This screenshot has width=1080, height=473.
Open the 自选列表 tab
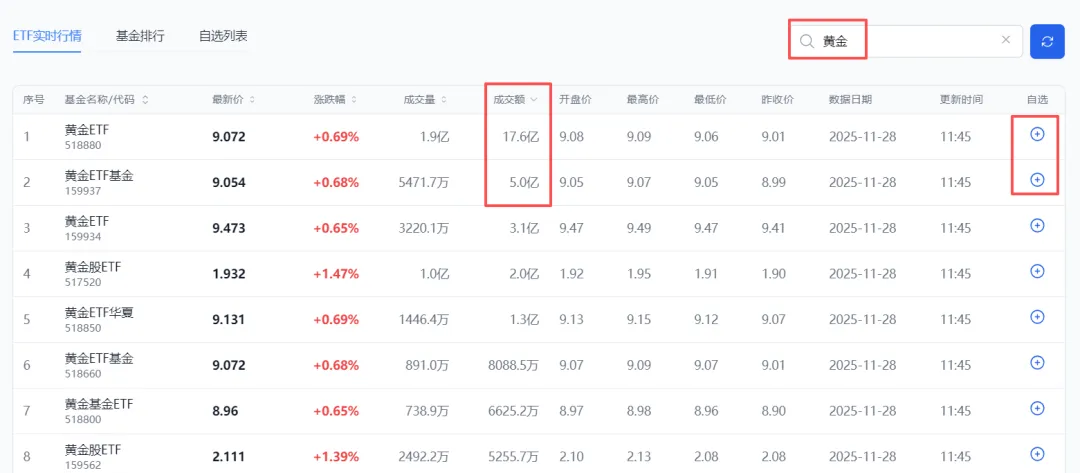tap(223, 36)
